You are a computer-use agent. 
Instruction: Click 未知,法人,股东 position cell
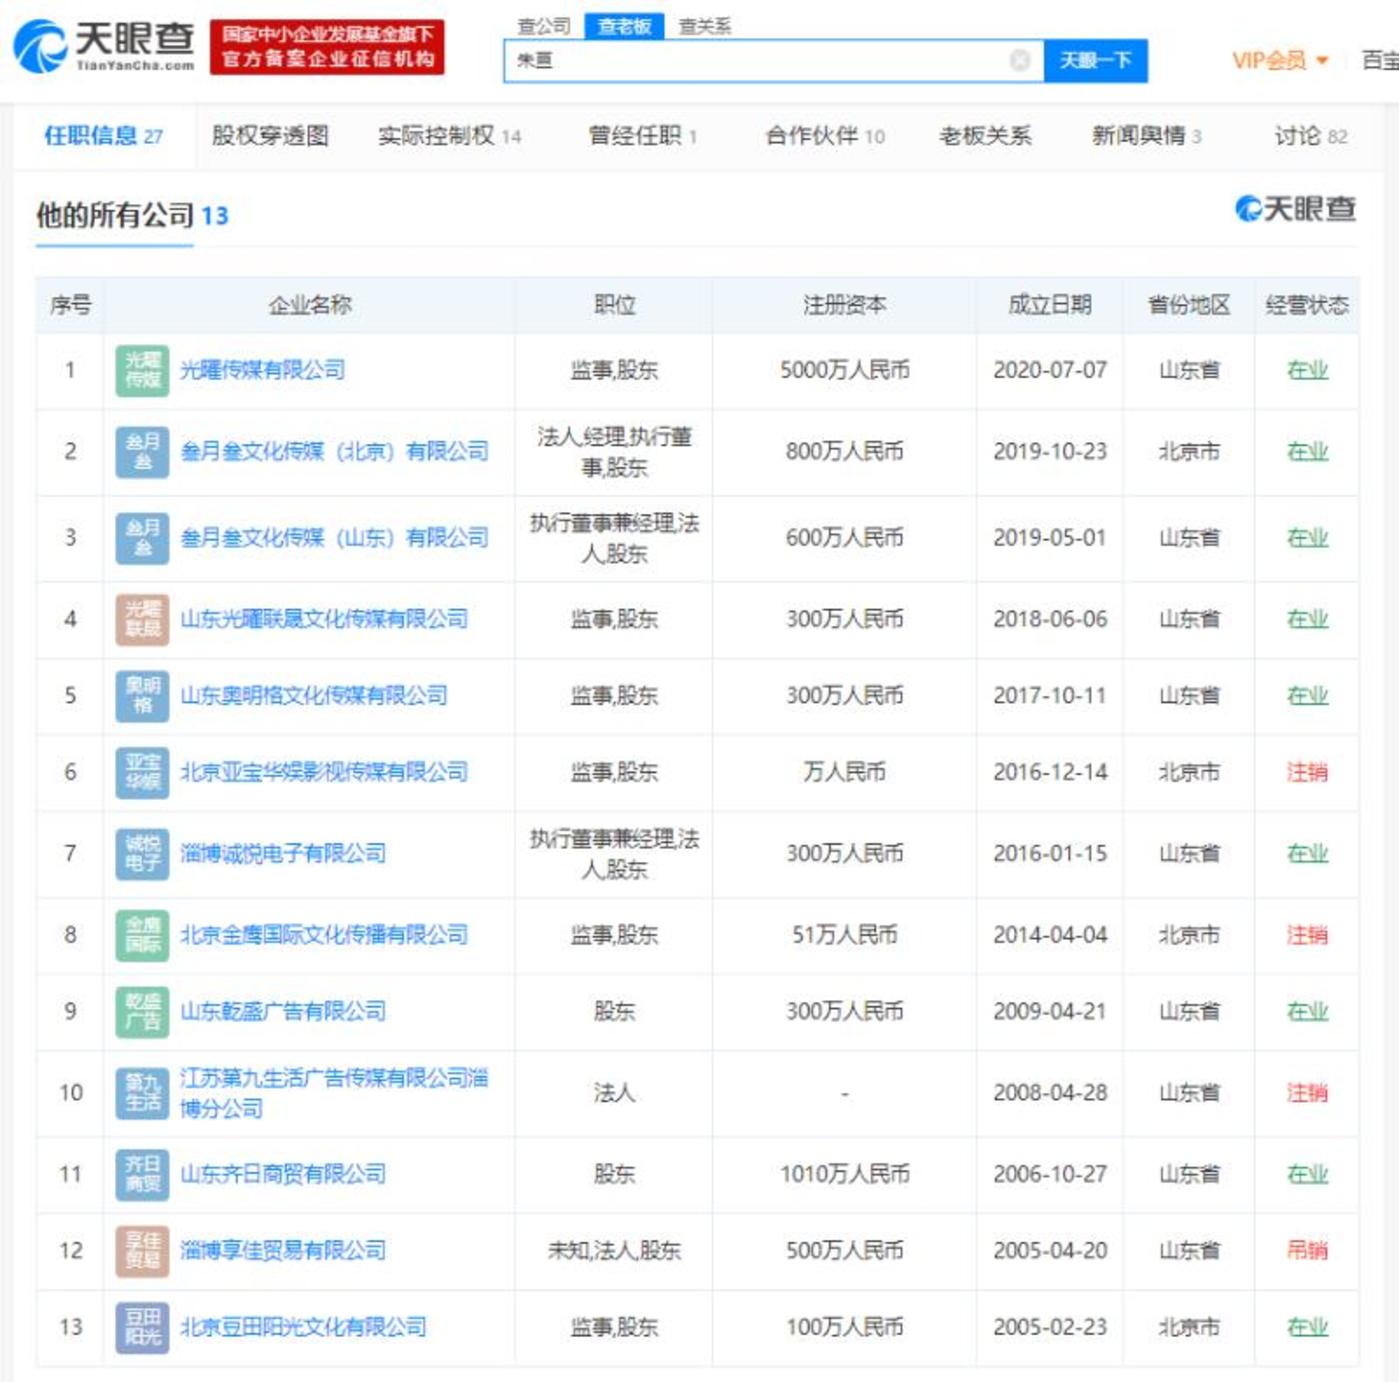(x=614, y=1250)
